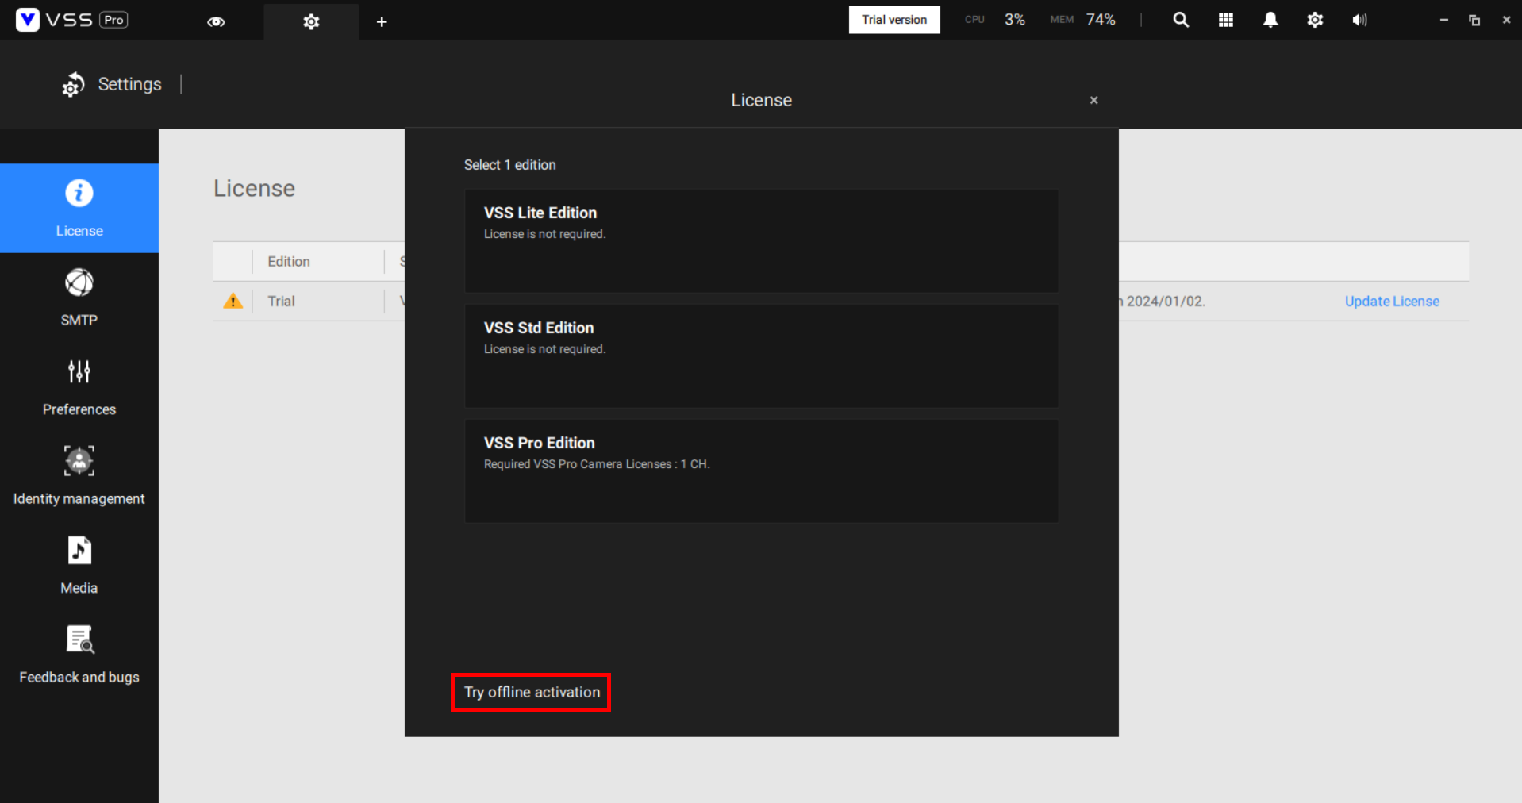Open the search magnifier in top bar
The image size is (1522, 803).
(x=1181, y=20)
